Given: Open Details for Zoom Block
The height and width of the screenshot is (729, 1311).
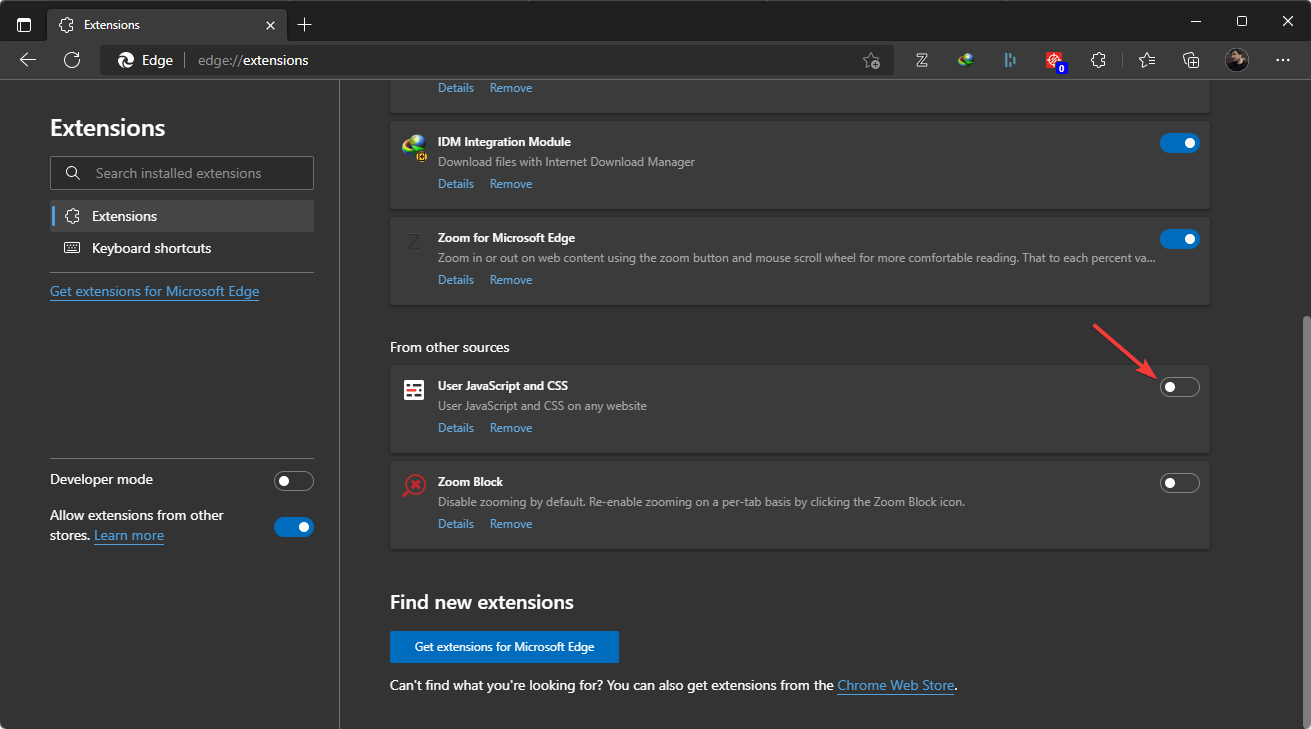Looking at the screenshot, I should tap(456, 524).
